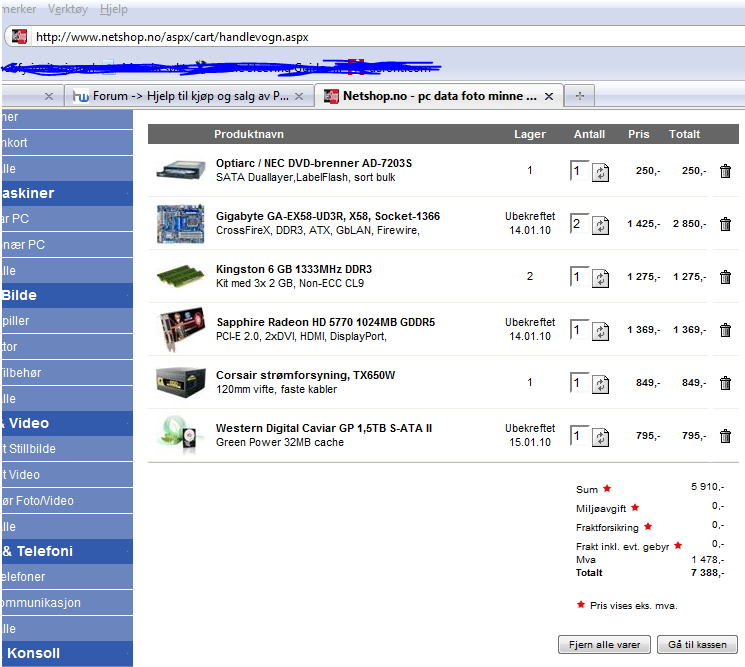745x667 pixels.
Task: Open Western Digital Caviar GP 1,5TB link
Action: click(x=324, y=428)
